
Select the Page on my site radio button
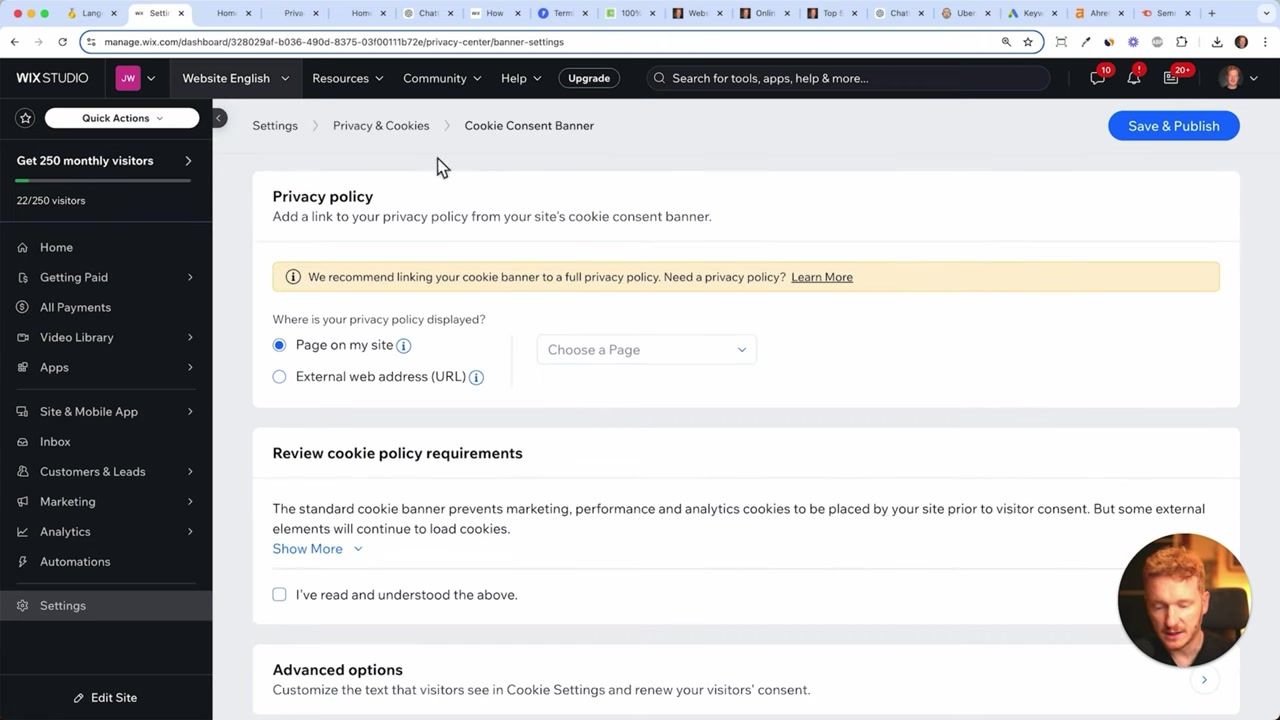279,345
